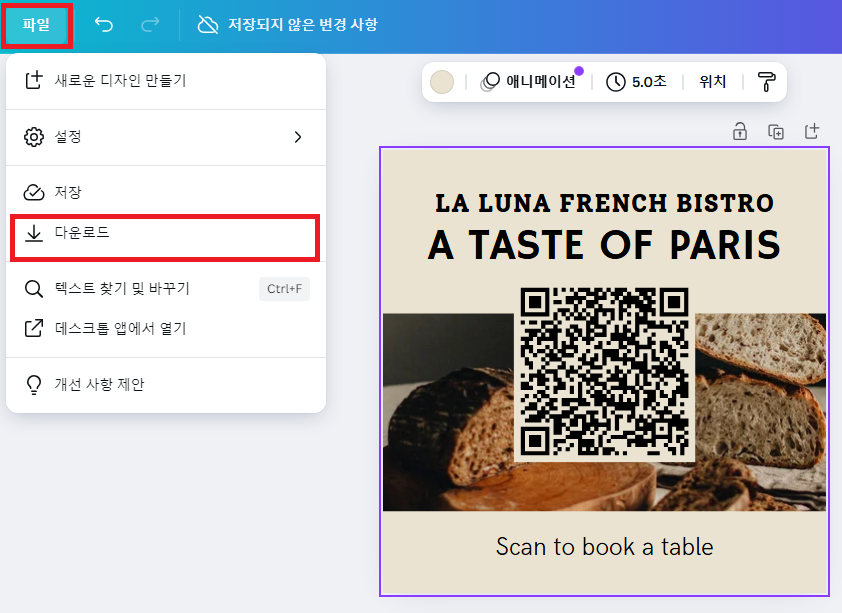Viewport: 842px width, 613px height.
Task: Open the 파일 menu
Action: click(x=37, y=25)
